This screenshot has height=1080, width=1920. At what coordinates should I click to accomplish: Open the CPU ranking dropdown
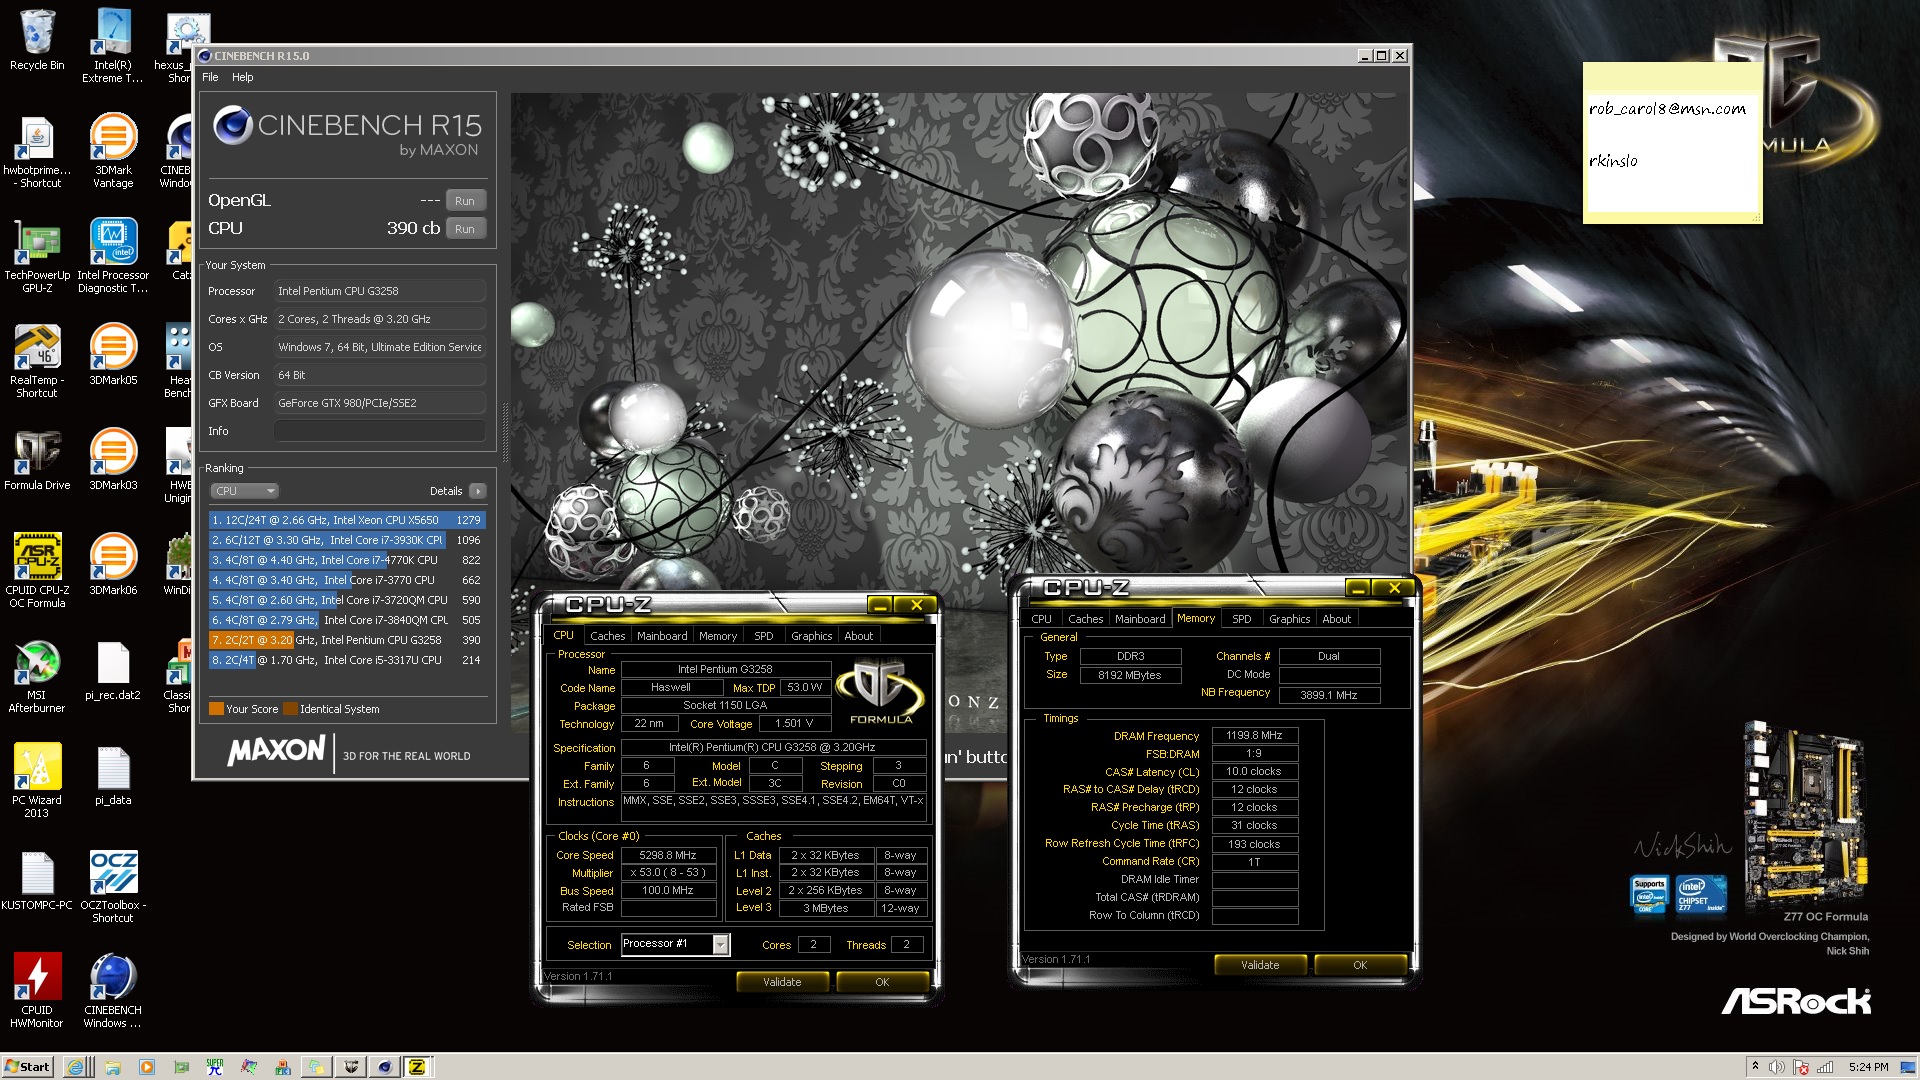click(244, 491)
